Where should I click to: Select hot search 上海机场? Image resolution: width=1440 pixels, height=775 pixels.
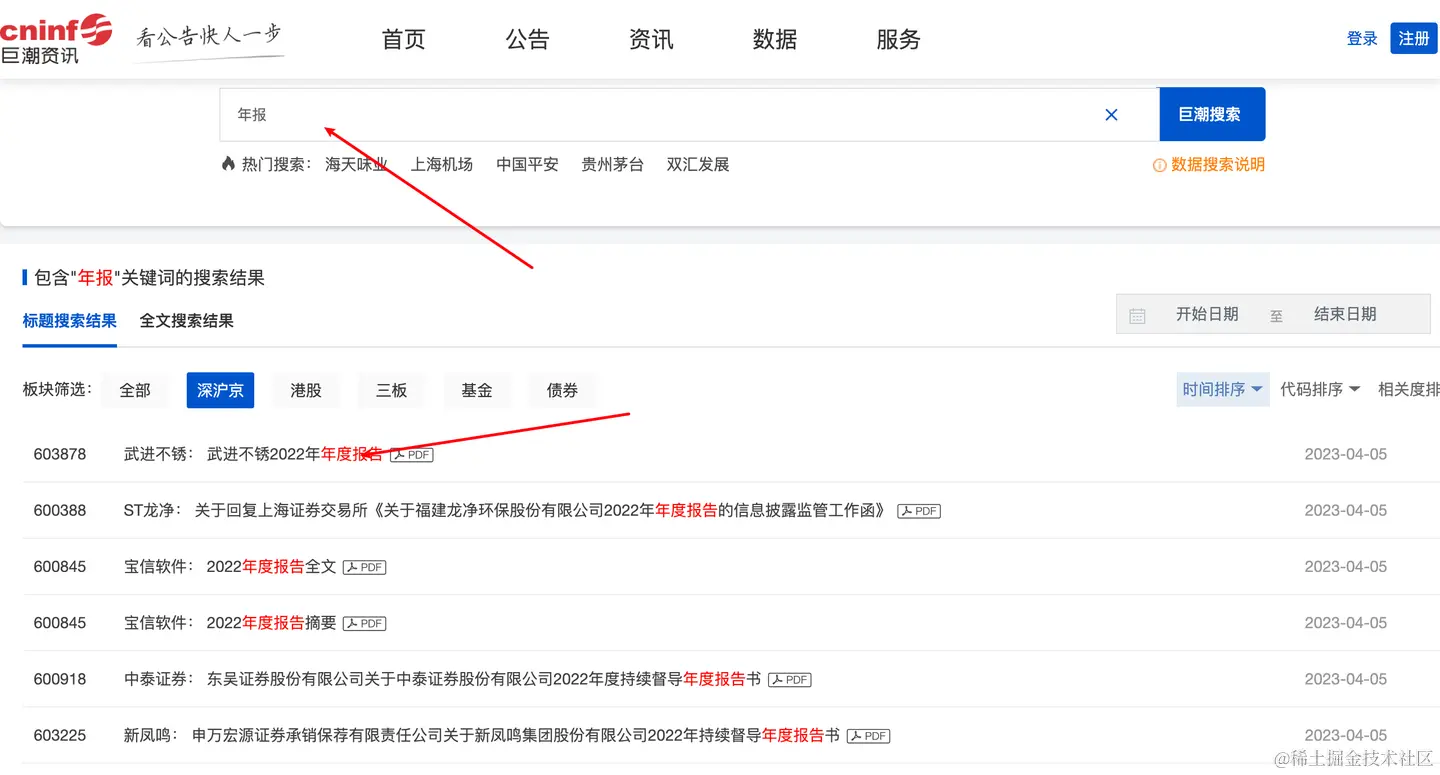coord(442,164)
